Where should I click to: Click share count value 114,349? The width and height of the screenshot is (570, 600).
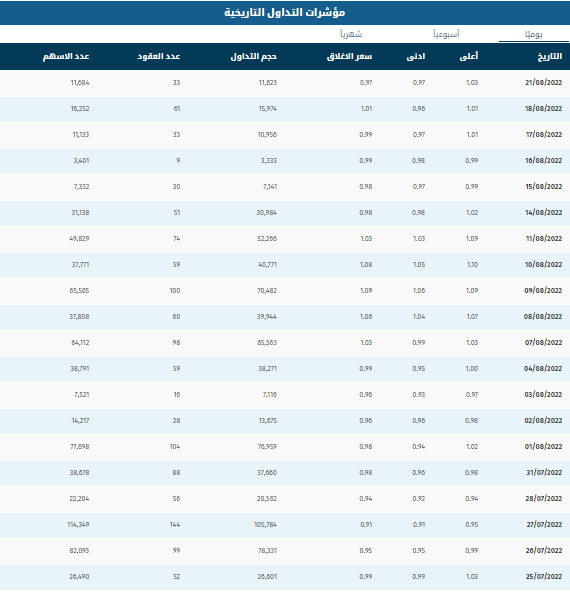78,525
